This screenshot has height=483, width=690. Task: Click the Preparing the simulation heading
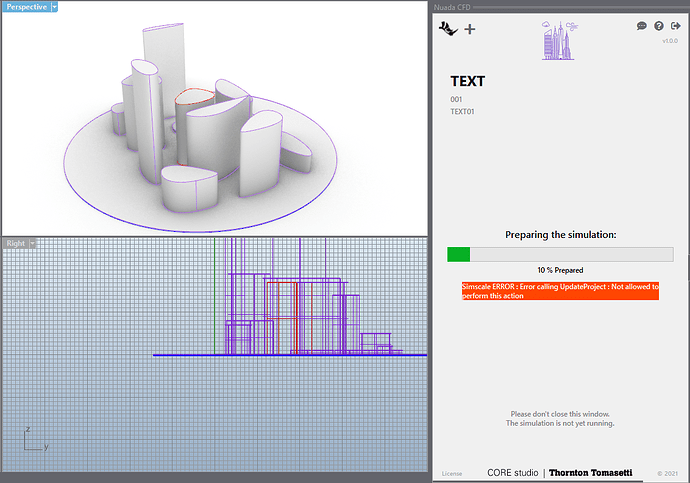[x=561, y=235]
